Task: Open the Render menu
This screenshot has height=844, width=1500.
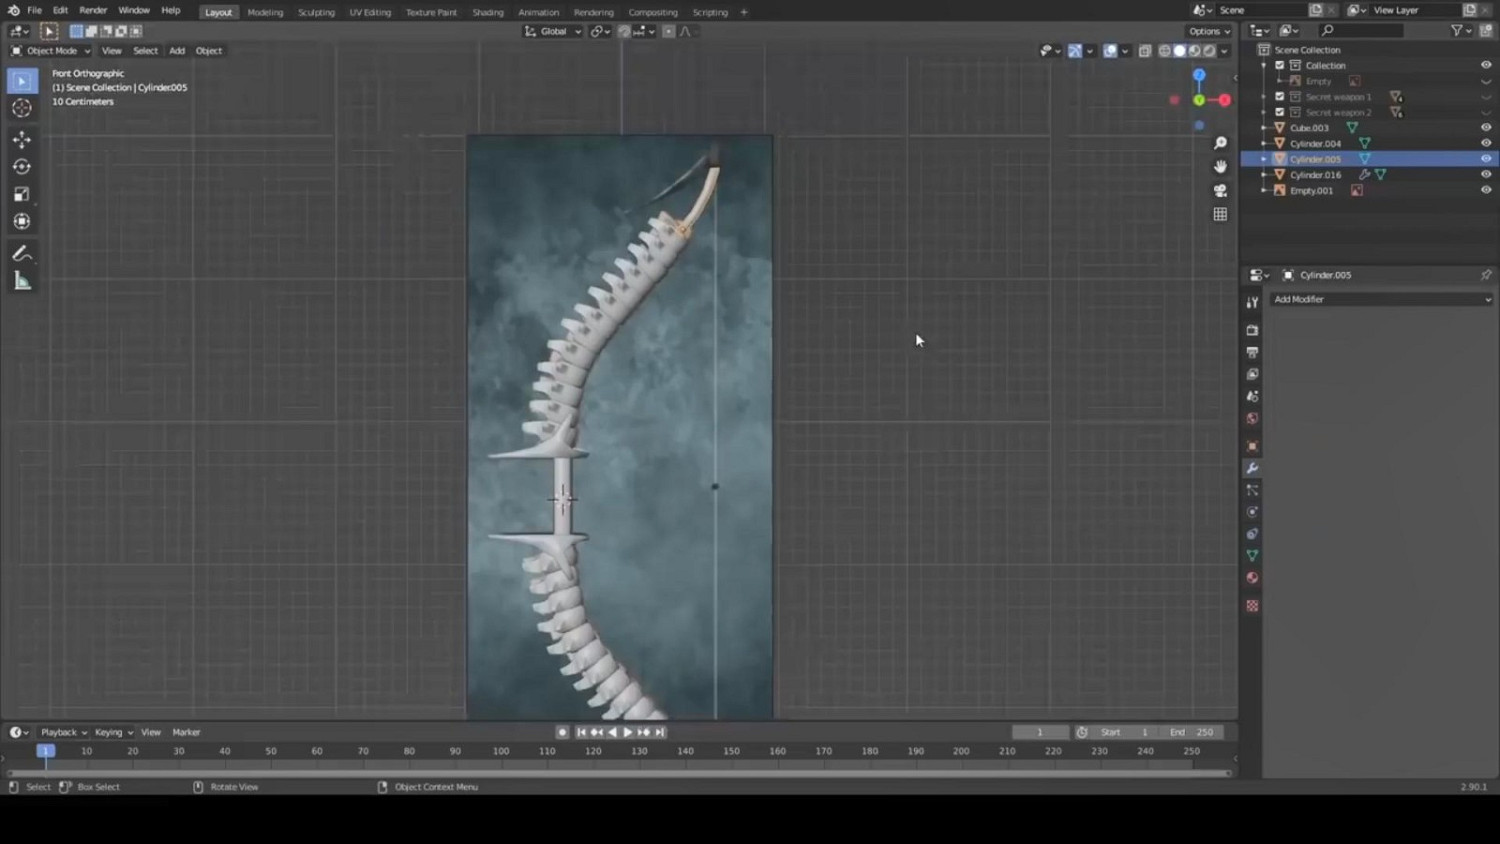Action: [93, 10]
